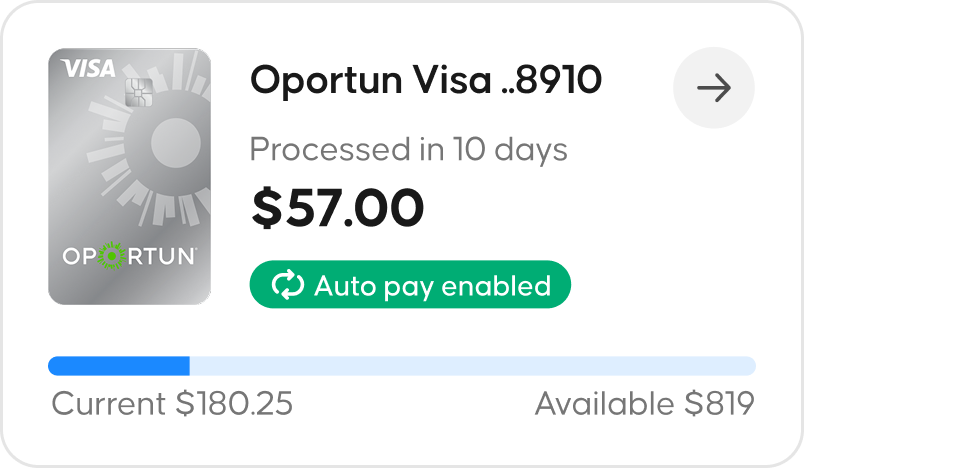Select the silver credit card thumbnail
This screenshot has width=958, height=468.
click(129, 175)
